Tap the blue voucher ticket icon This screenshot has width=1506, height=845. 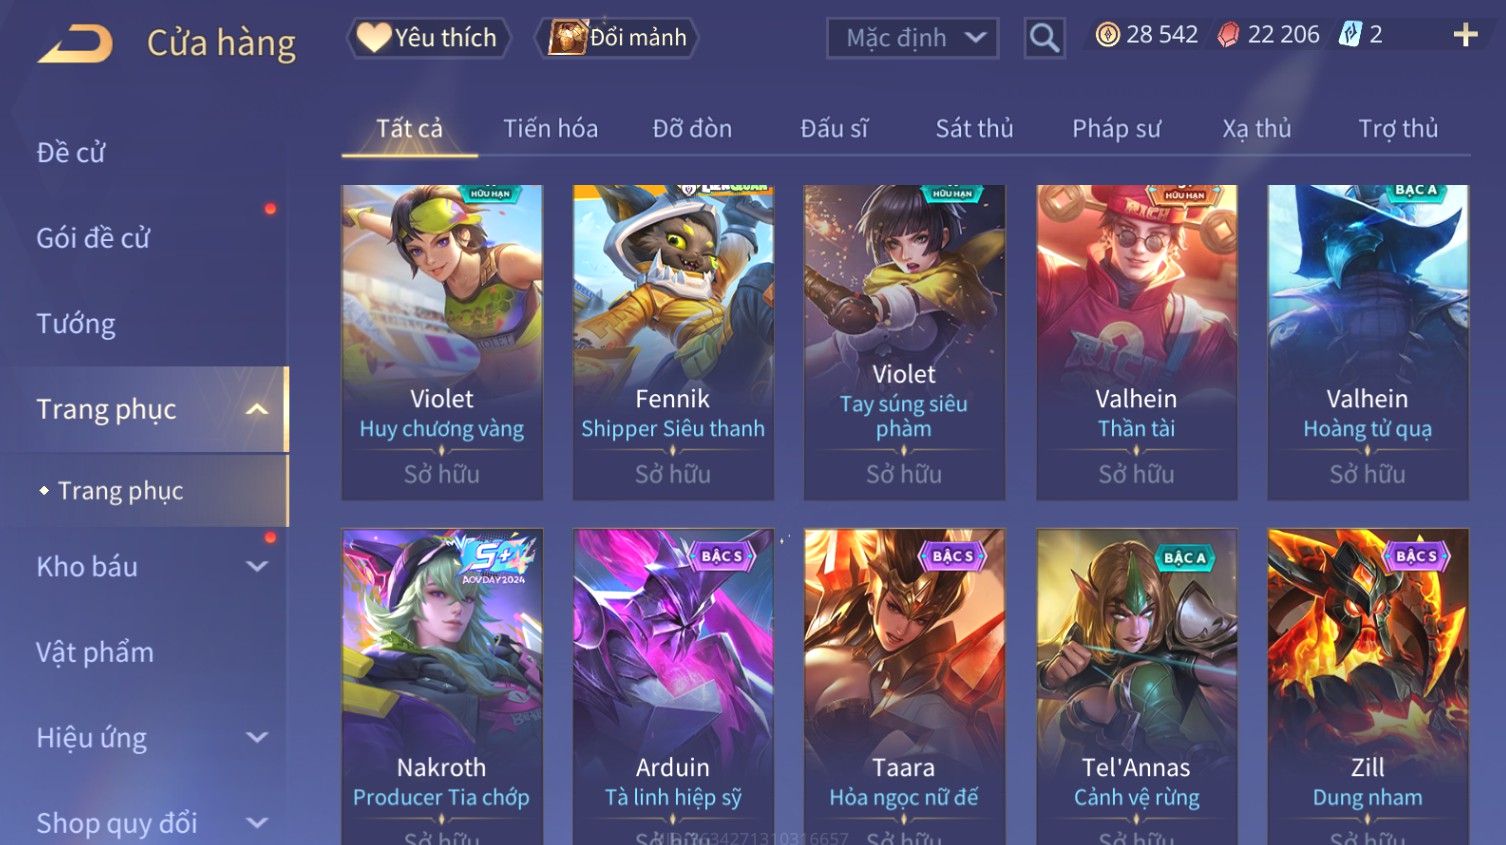(x=1350, y=35)
